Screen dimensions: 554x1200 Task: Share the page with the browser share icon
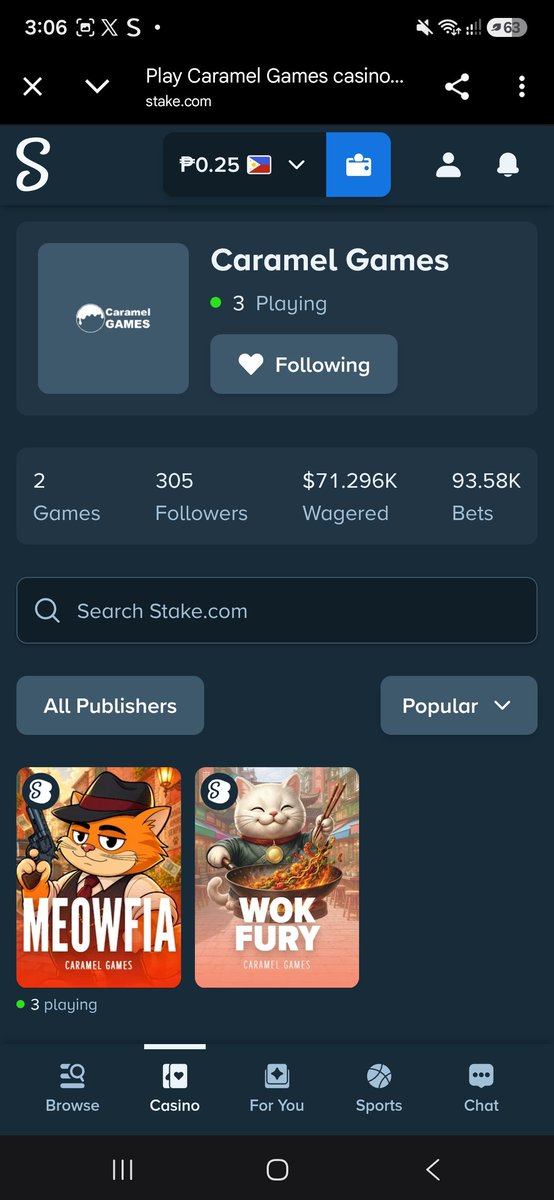(x=457, y=87)
